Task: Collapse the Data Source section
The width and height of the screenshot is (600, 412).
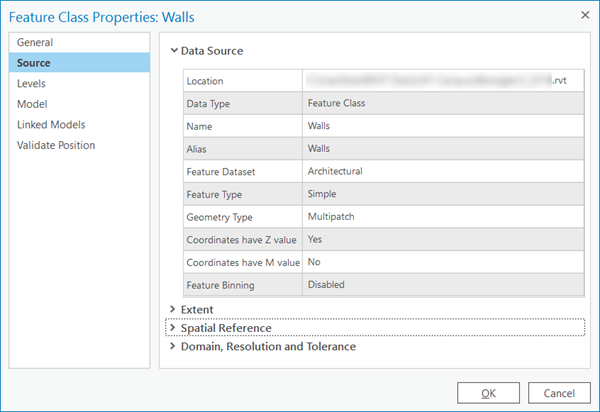Action: coord(174,50)
